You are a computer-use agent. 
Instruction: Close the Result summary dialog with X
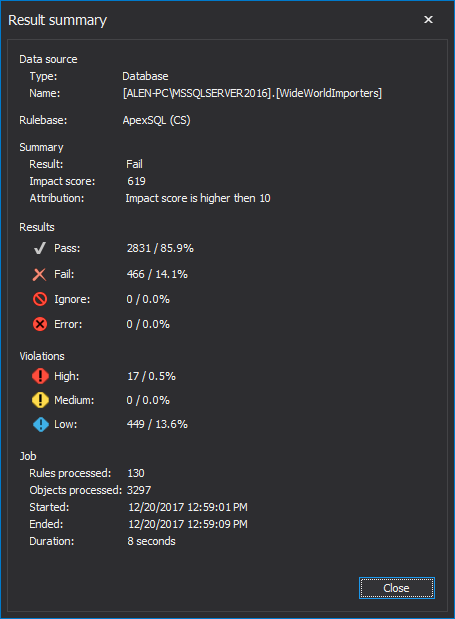click(428, 19)
